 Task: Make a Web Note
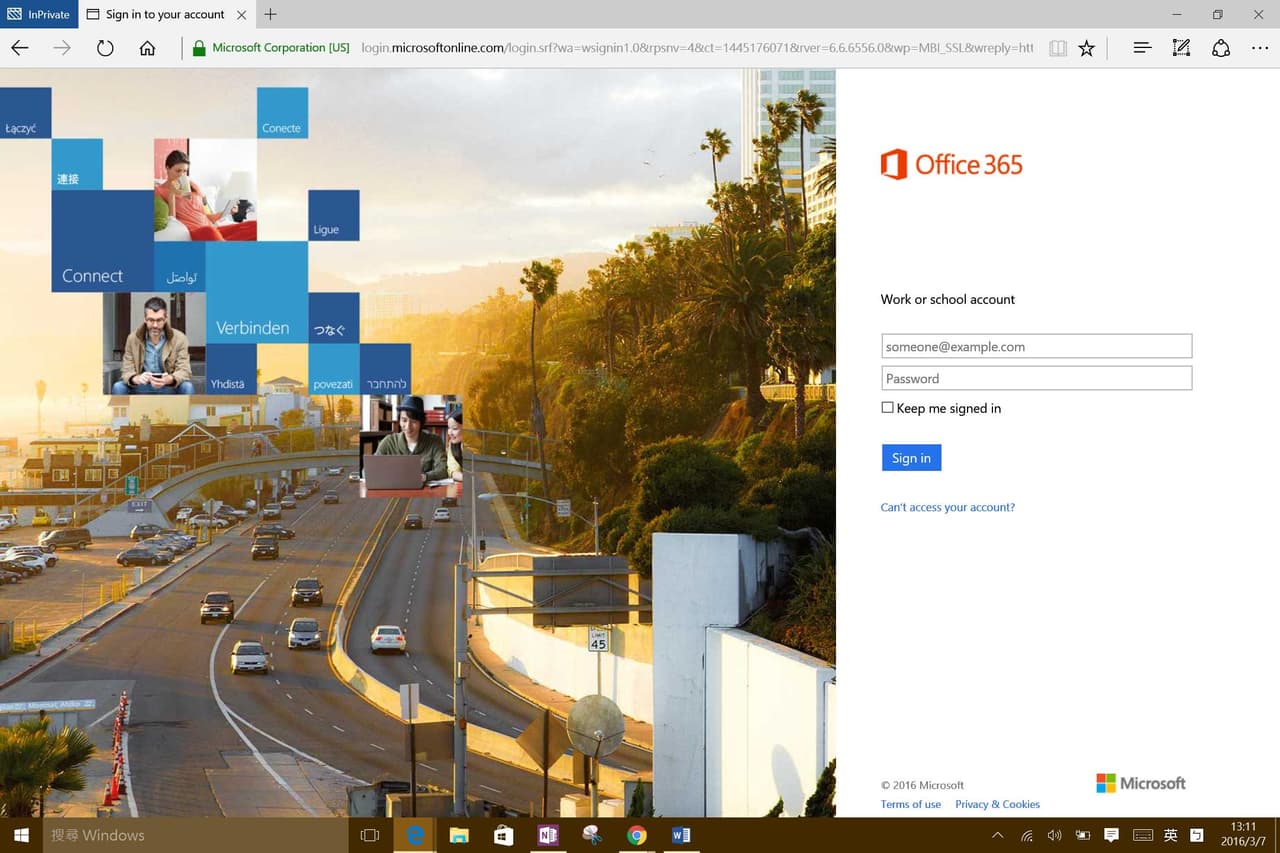coord(1181,48)
